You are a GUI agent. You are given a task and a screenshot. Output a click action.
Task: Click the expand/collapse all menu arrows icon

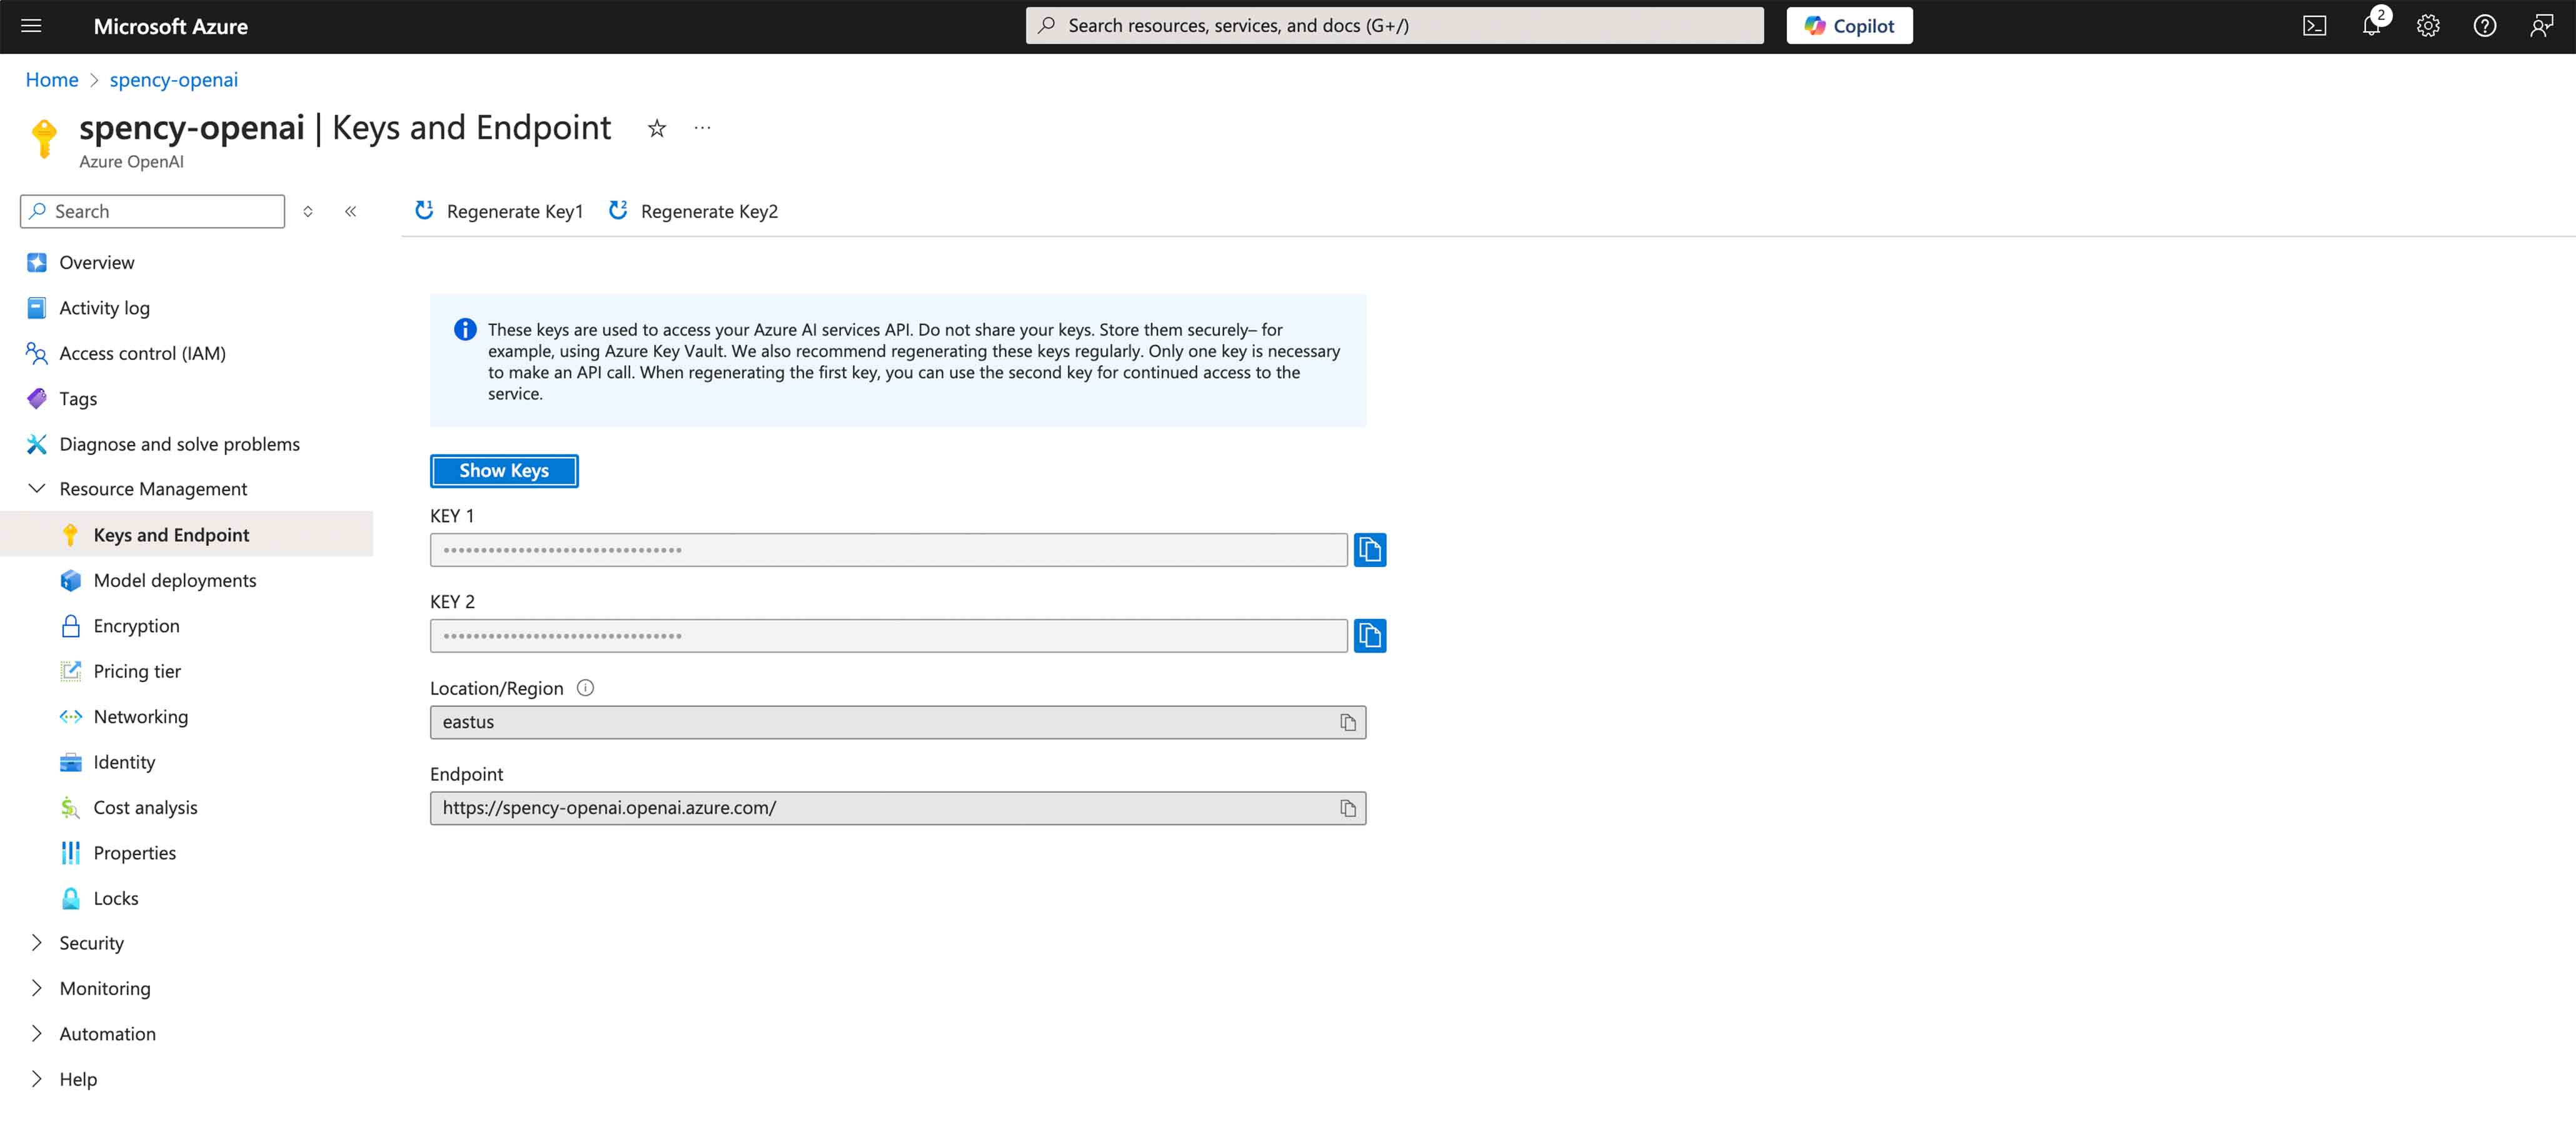point(308,211)
